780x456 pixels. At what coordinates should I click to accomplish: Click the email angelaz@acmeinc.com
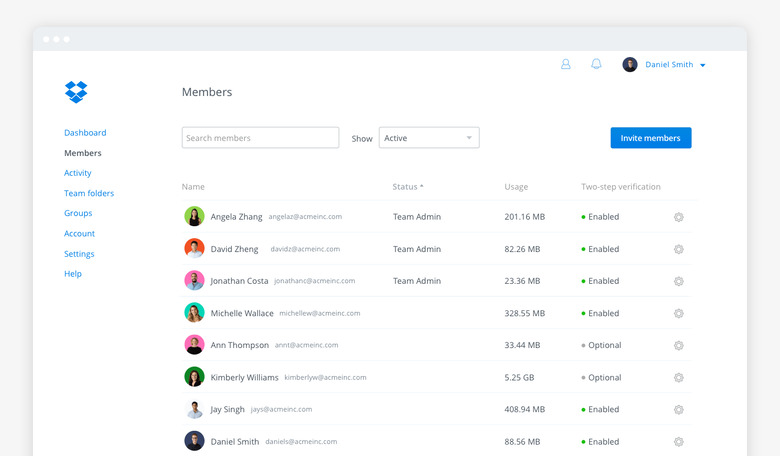(305, 217)
